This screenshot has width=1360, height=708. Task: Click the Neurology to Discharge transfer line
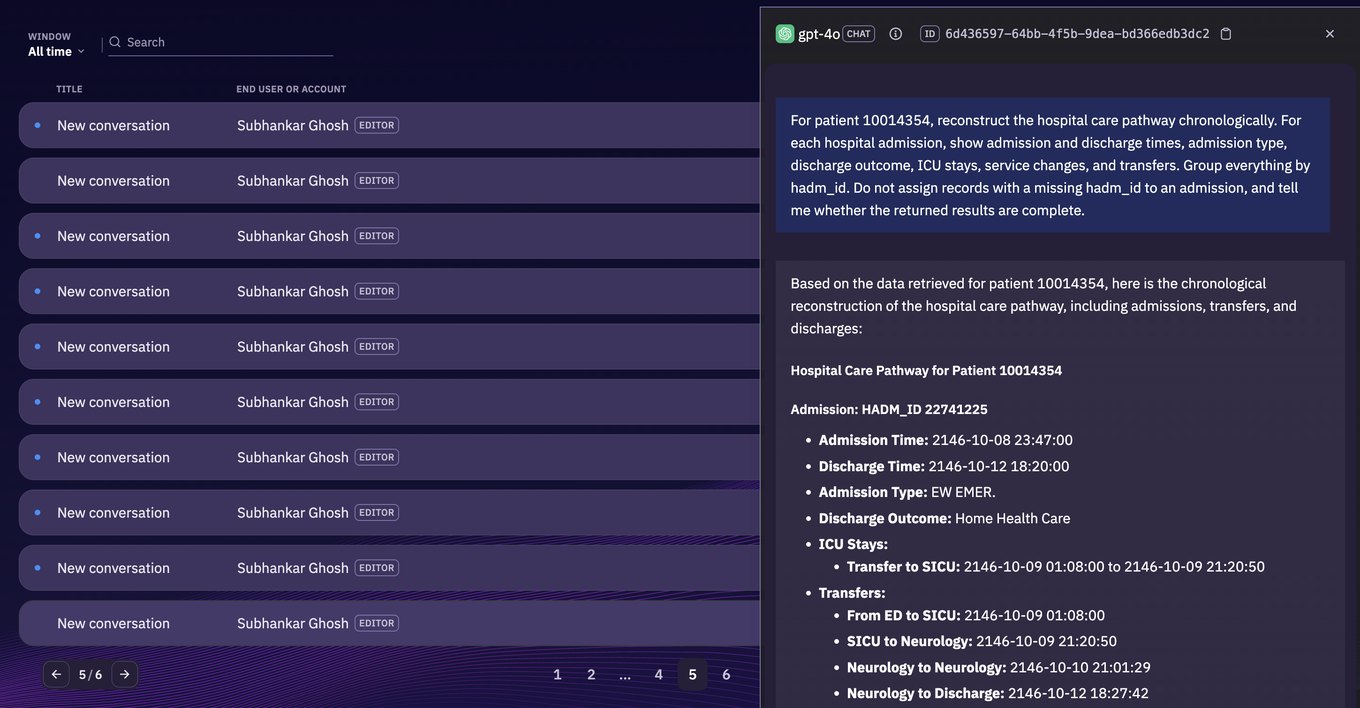coord(996,694)
